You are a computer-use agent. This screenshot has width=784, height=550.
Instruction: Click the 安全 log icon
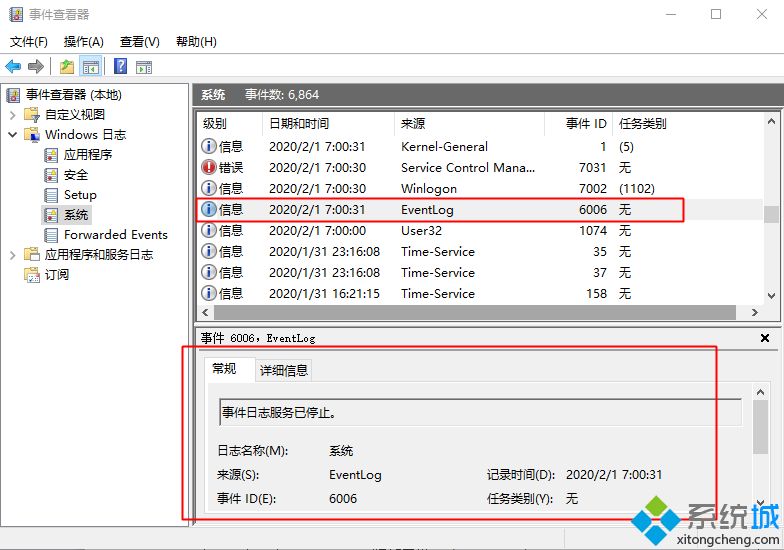pos(51,175)
